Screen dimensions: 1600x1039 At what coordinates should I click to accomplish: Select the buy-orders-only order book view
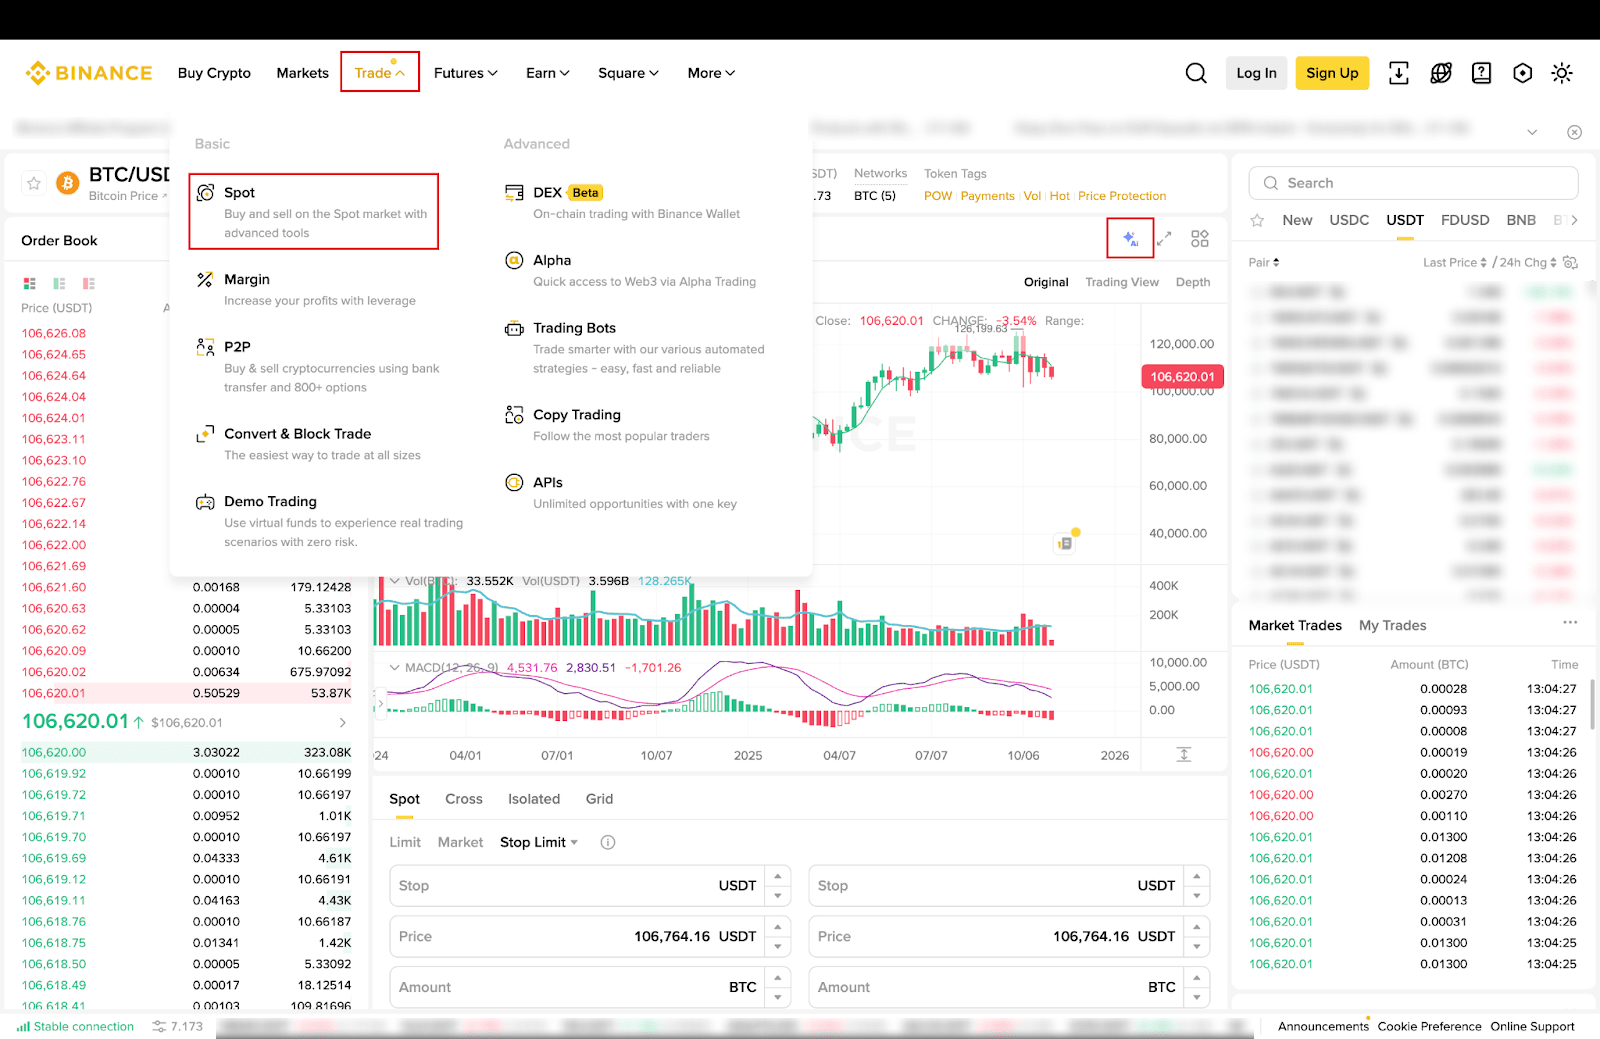point(57,283)
